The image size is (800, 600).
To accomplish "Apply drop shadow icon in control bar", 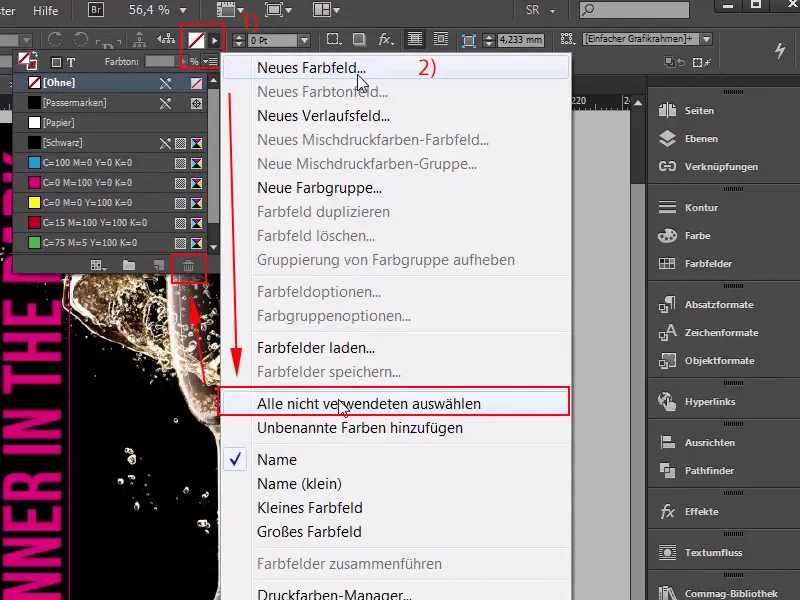I will click(x=359, y=39).
